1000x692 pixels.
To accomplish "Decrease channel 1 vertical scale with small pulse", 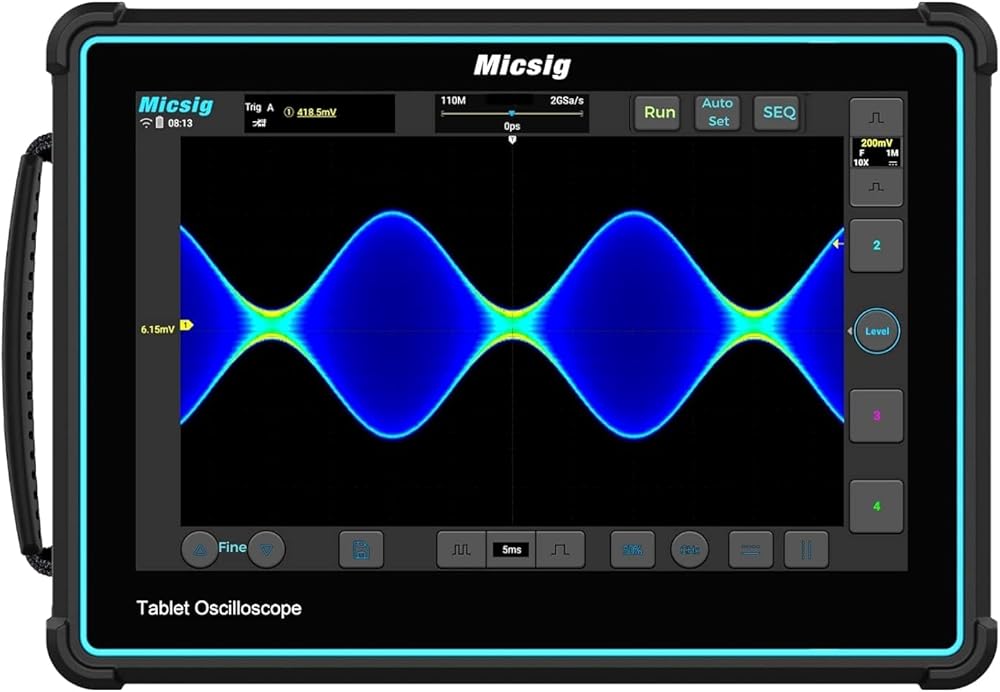I will tap(876, 187).
